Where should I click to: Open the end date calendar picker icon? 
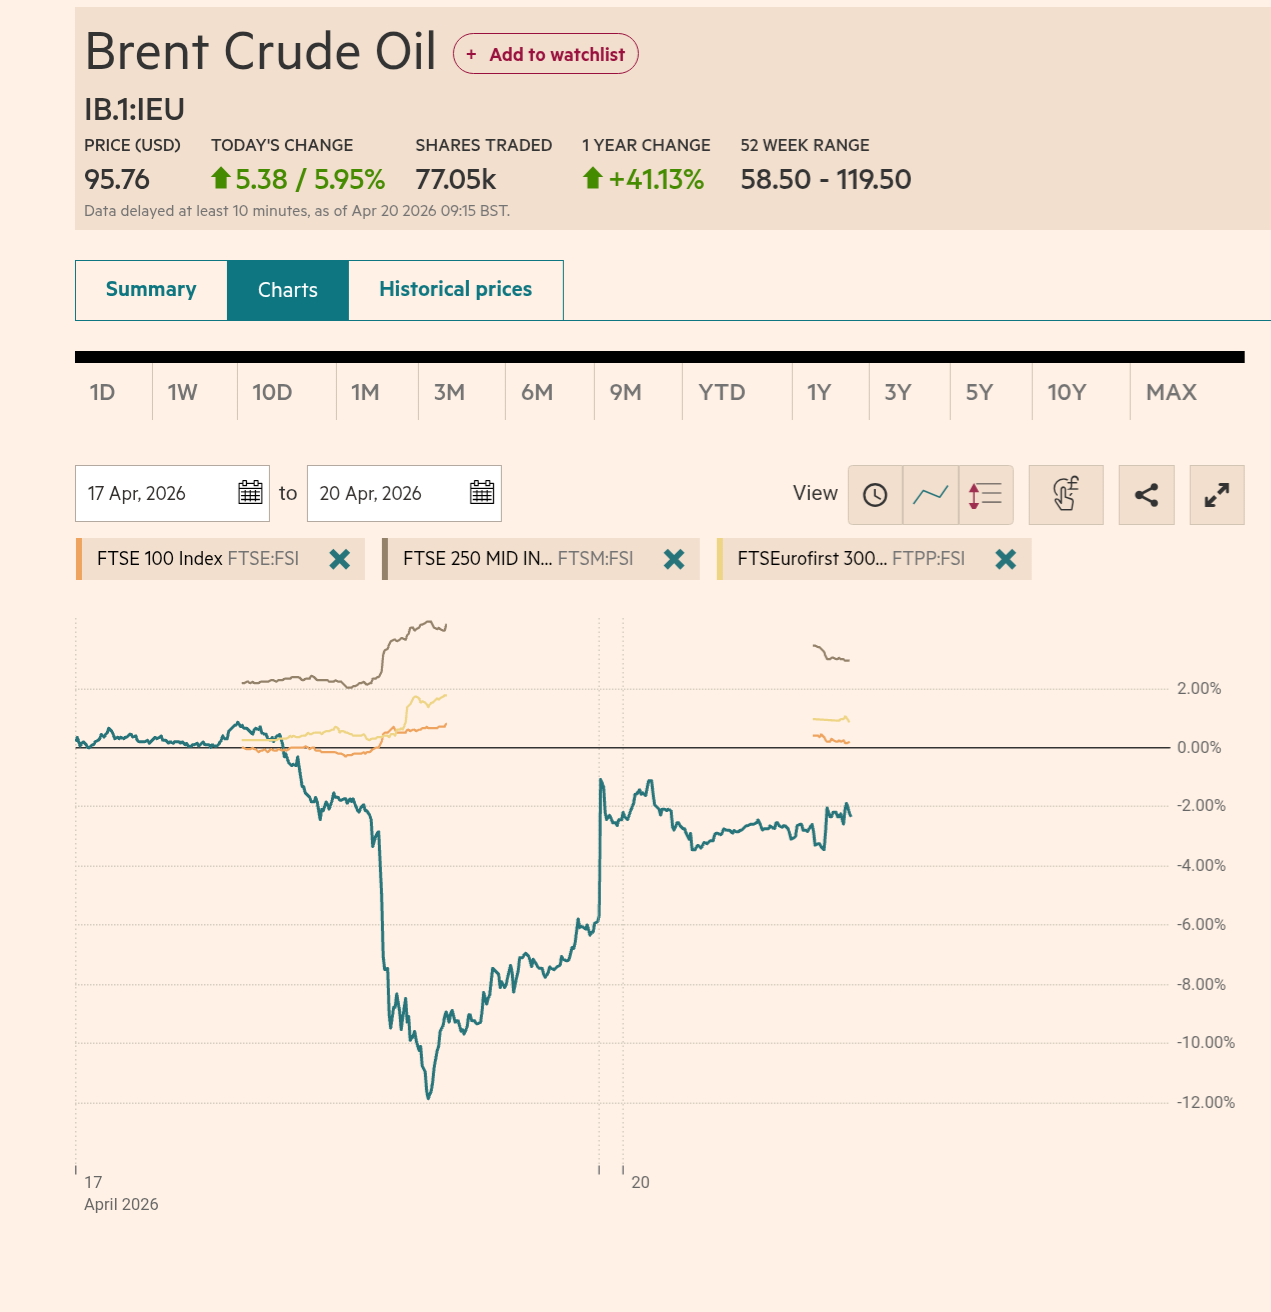(x=482, y=493)
